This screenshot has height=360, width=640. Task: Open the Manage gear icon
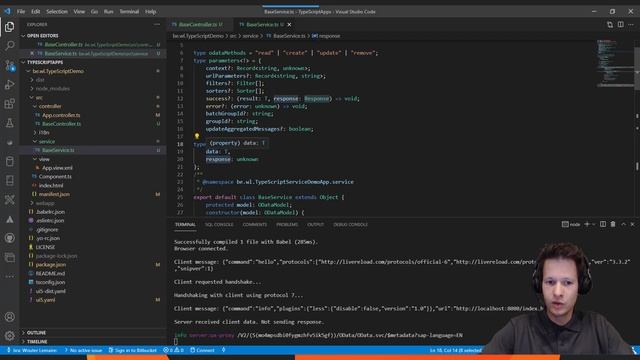tap(9, 336)
